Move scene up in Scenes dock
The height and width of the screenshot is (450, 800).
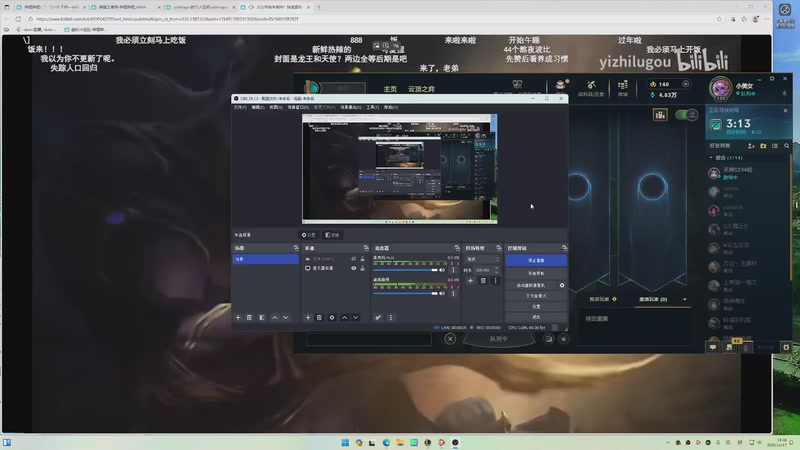[274, 317]
